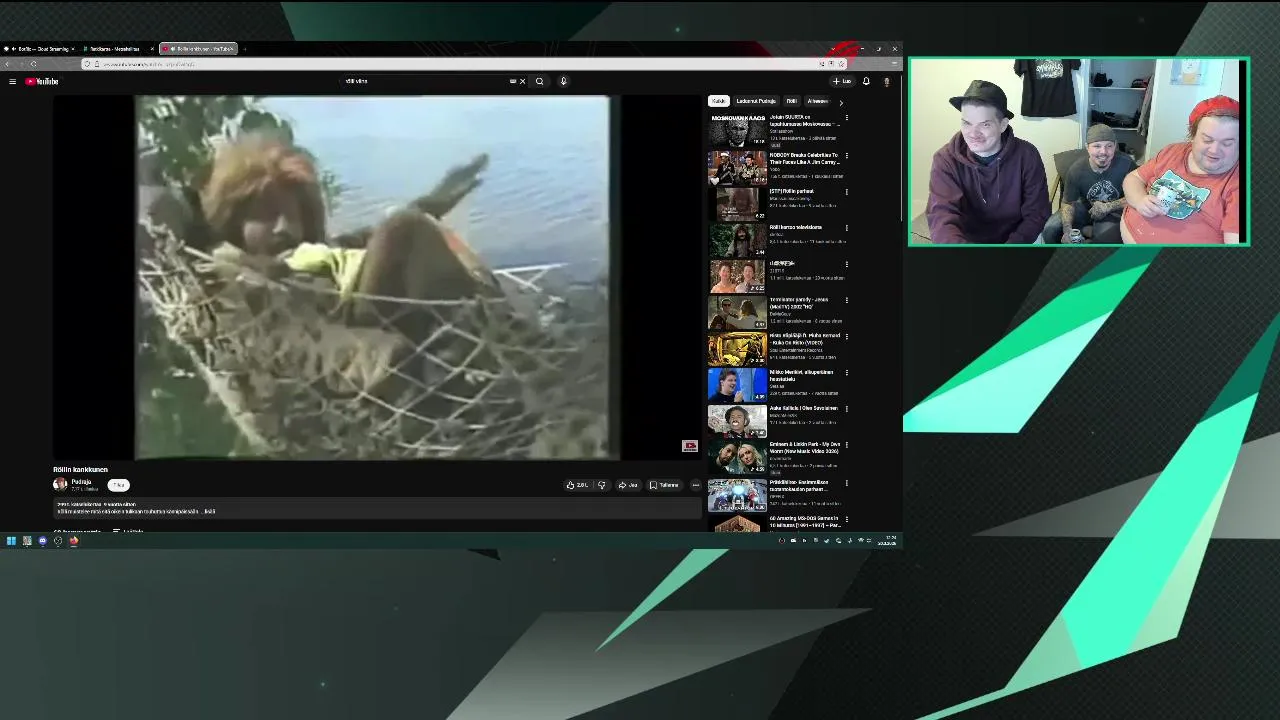Open the Pudnaja channel name link
Image resolution: width=1280 pixels, height=720 pixels.
pos(81,482)
